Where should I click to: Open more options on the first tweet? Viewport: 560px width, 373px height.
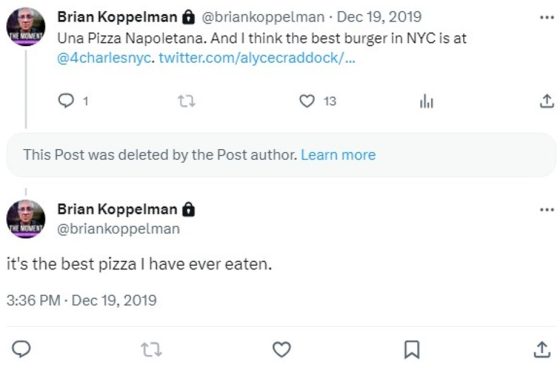(547, 17)
